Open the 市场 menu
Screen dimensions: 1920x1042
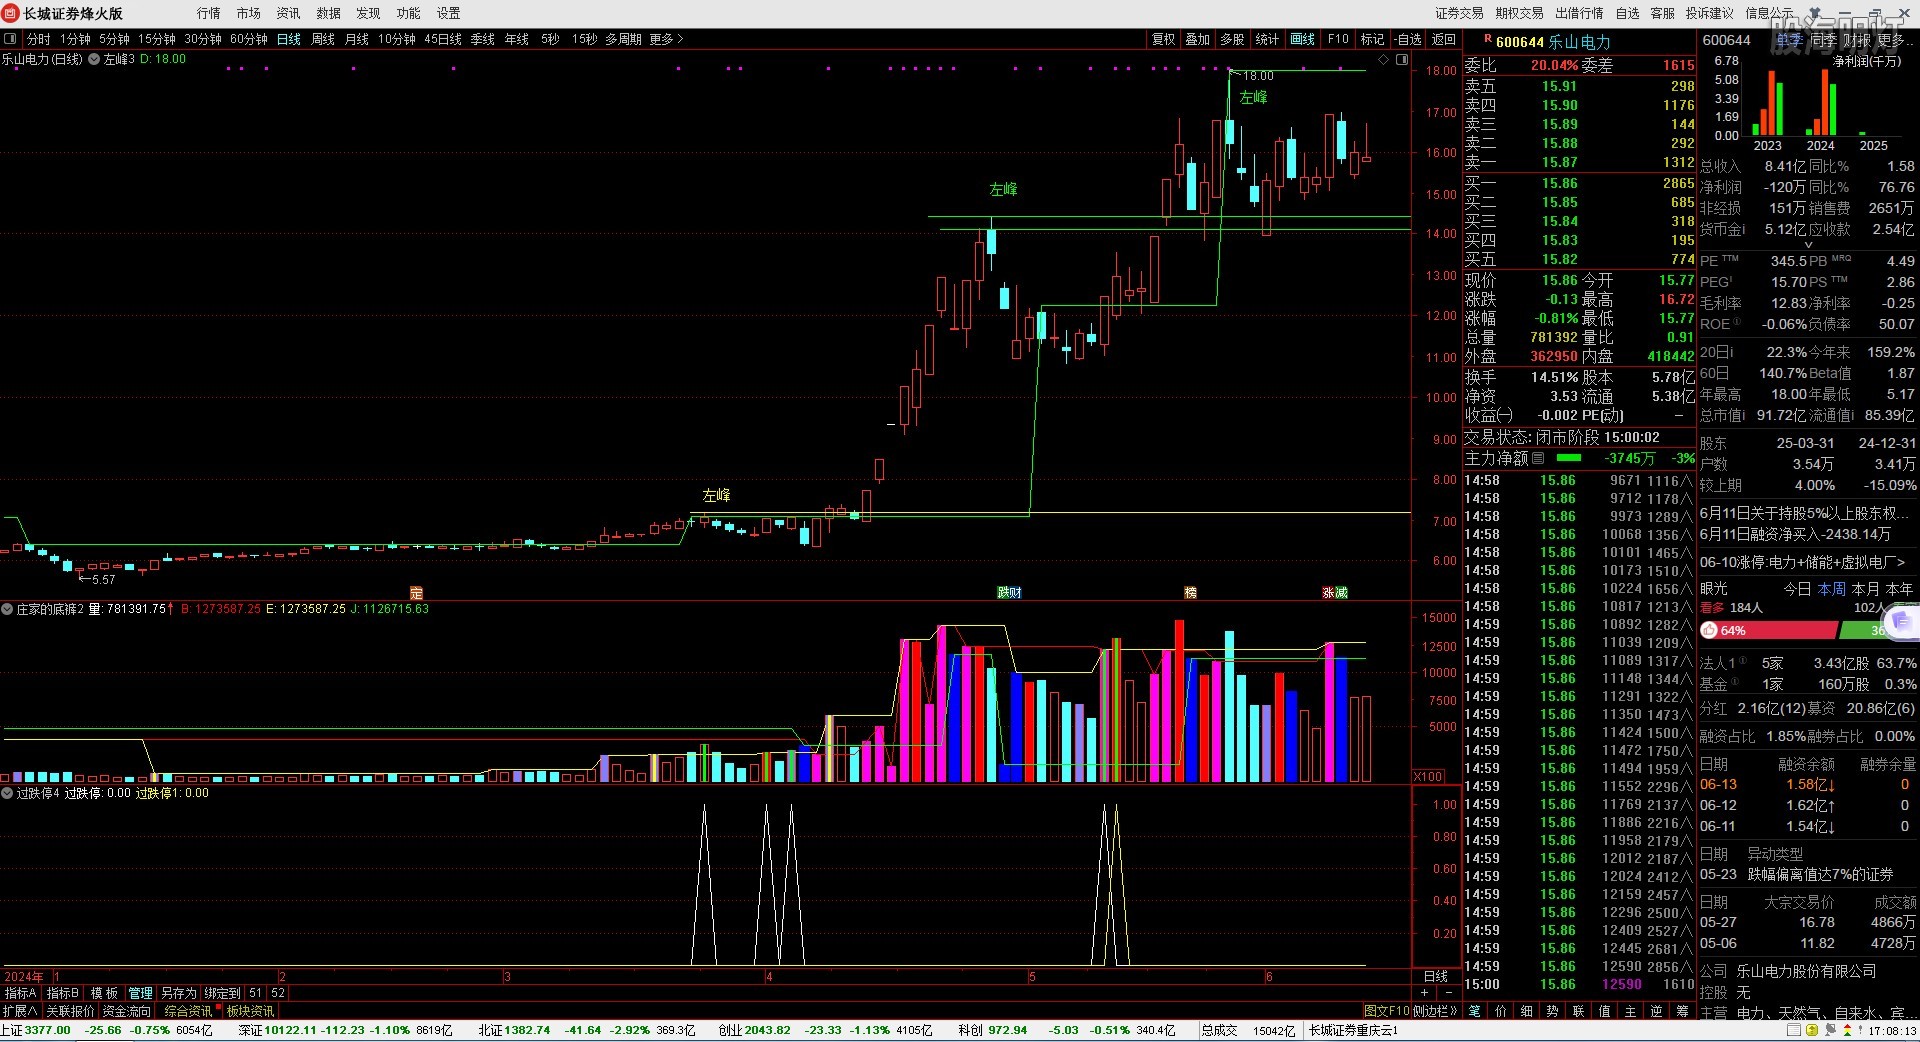tap(249, 13)
